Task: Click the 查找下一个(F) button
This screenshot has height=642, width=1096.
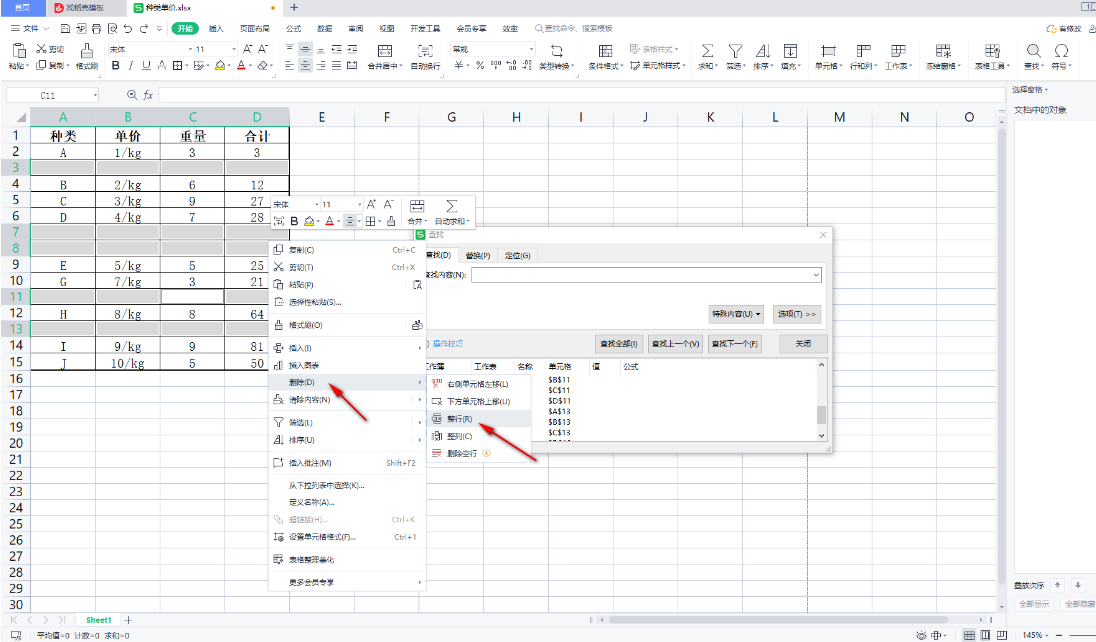Action: pos(734,343)
